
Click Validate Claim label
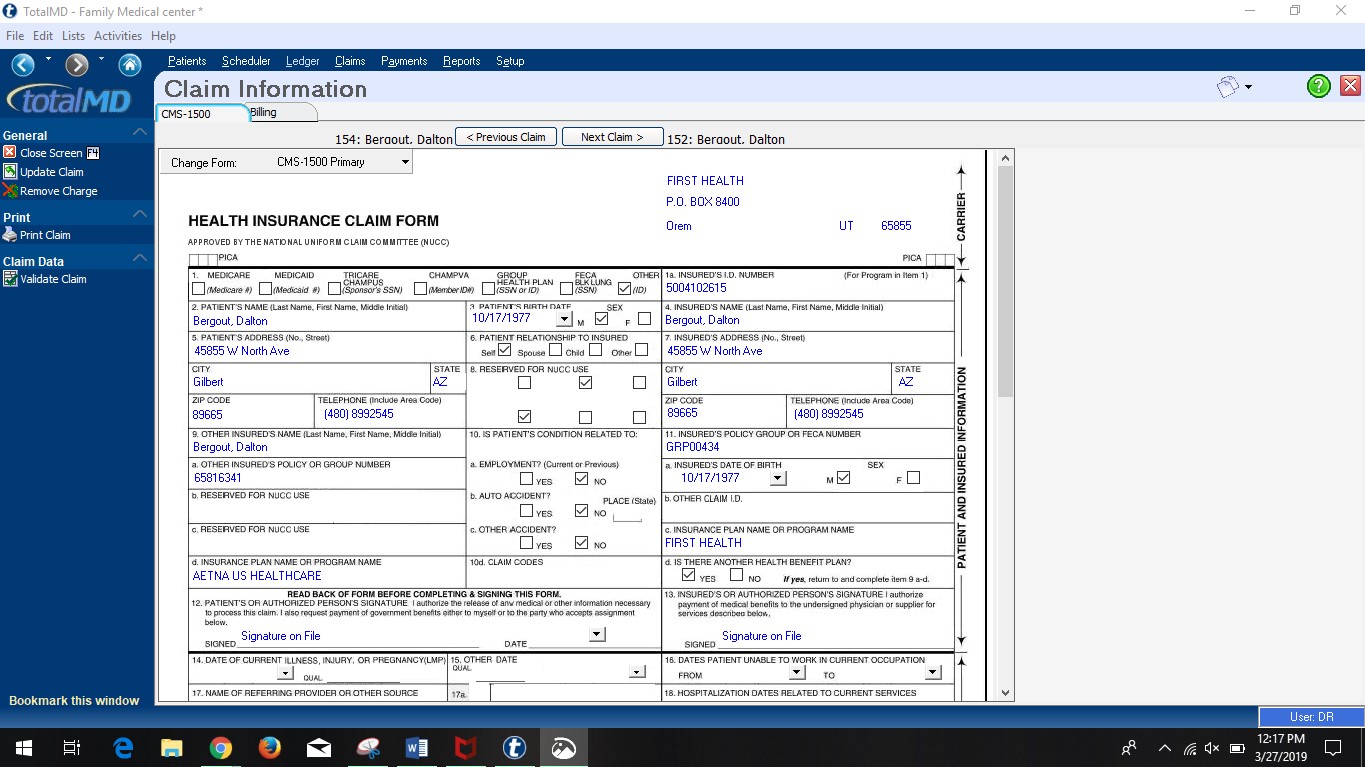53,279
